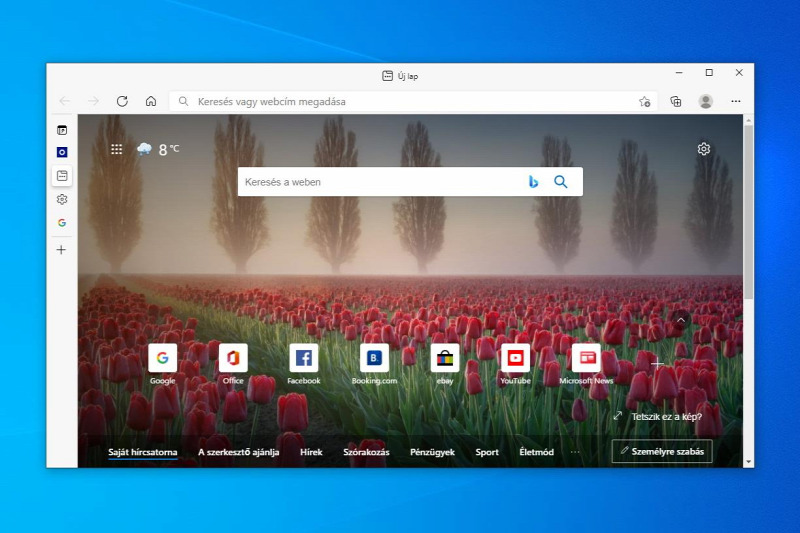The width and height of the screenshot is (800, 533).
Task: Open the 'Életmód' tab
Action: [536, 452]
